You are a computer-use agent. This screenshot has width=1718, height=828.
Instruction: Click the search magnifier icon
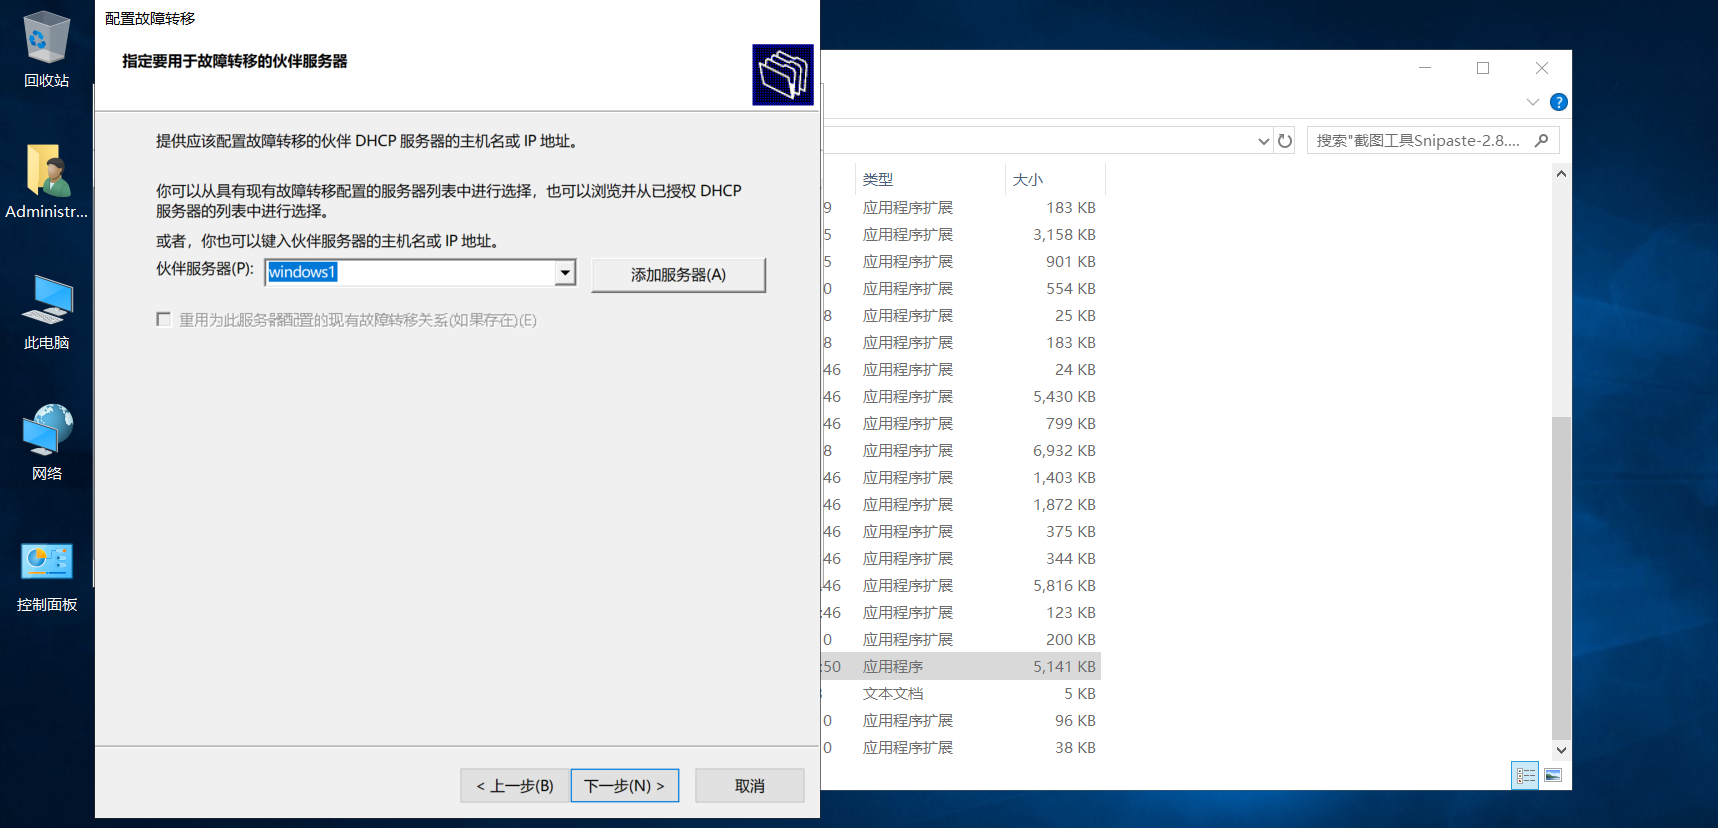1541,141
